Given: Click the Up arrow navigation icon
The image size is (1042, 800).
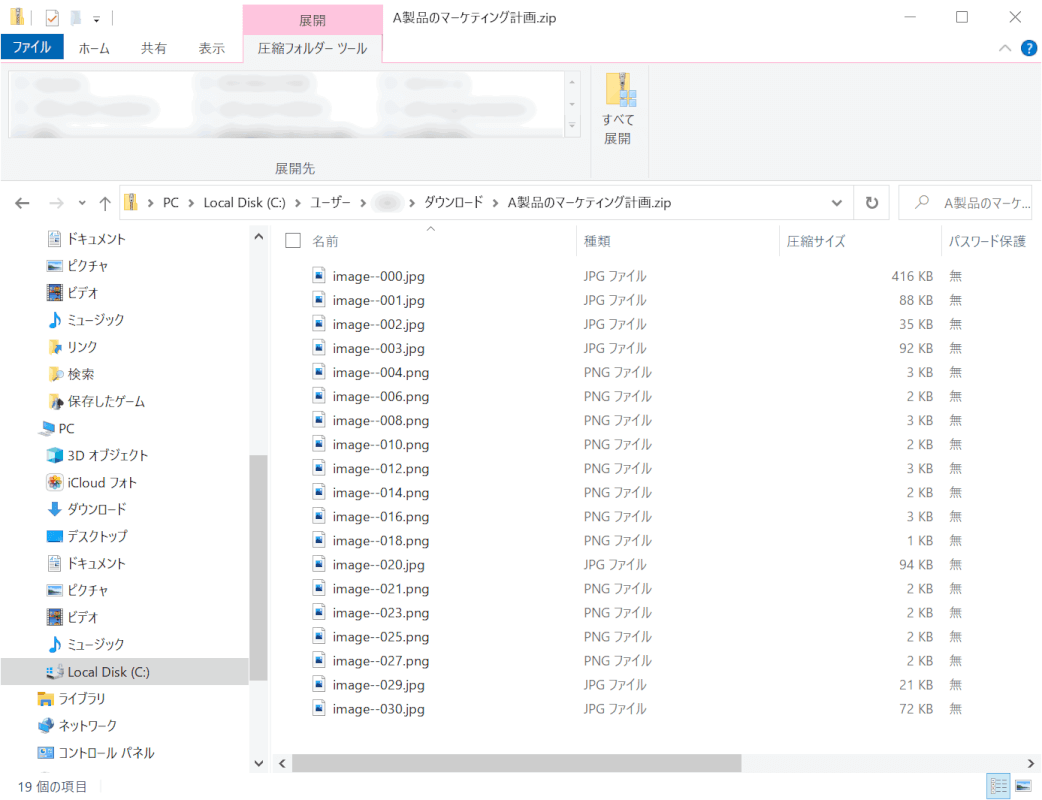Looking at the screenshot, I should [105, 203].
